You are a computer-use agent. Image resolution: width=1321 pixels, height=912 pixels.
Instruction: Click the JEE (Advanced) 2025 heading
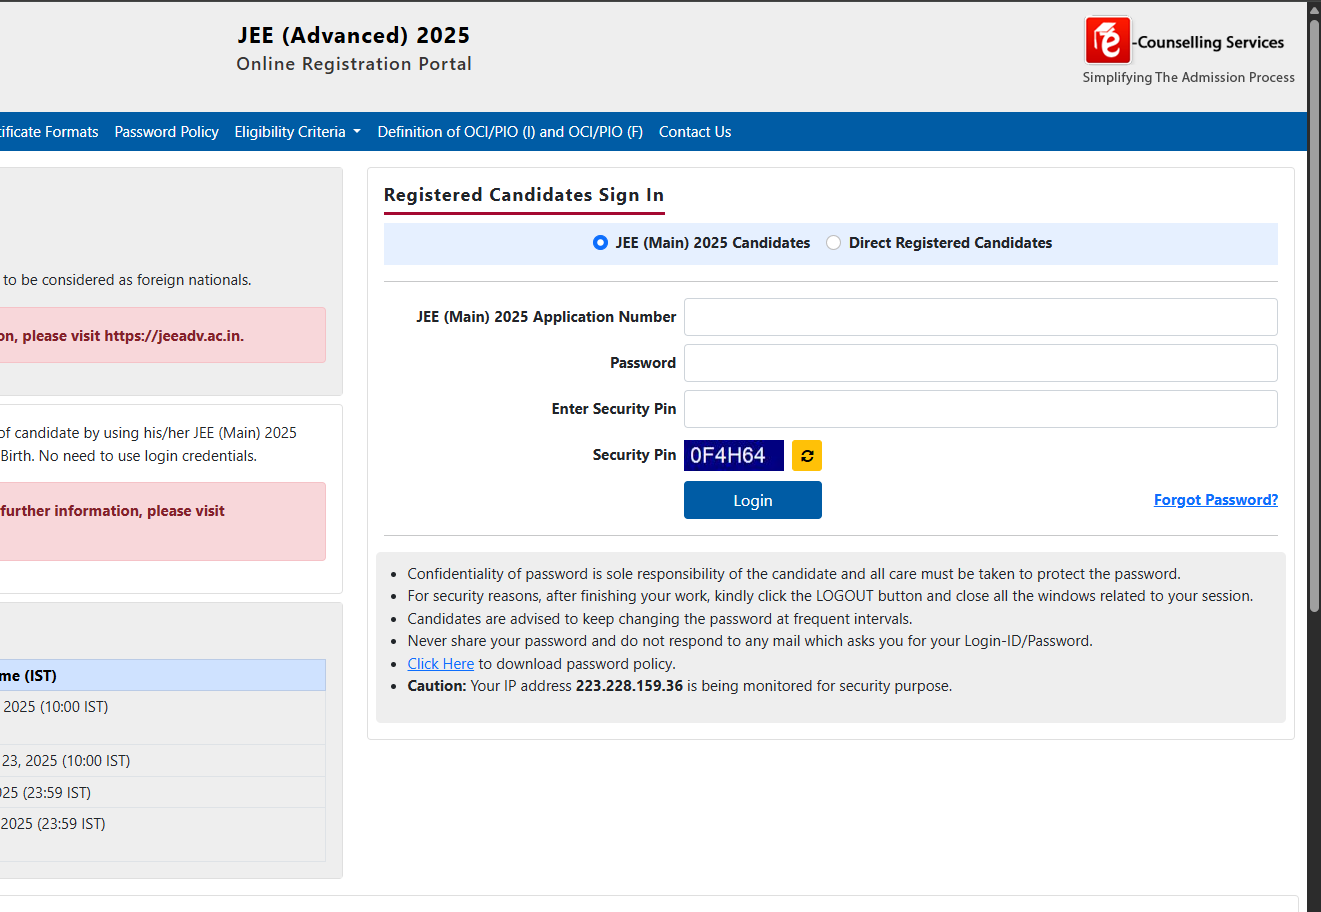click(354, 35)
